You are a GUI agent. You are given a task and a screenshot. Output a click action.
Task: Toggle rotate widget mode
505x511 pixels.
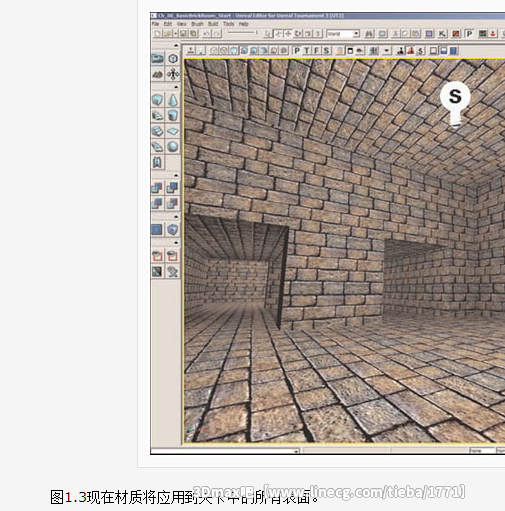pos(298,34)
